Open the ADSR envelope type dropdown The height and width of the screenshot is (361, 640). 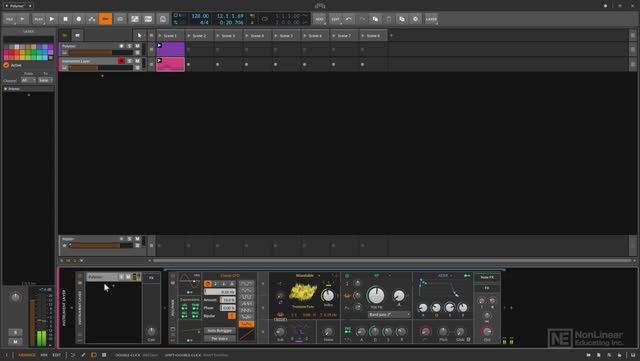[x=444, y=276]
